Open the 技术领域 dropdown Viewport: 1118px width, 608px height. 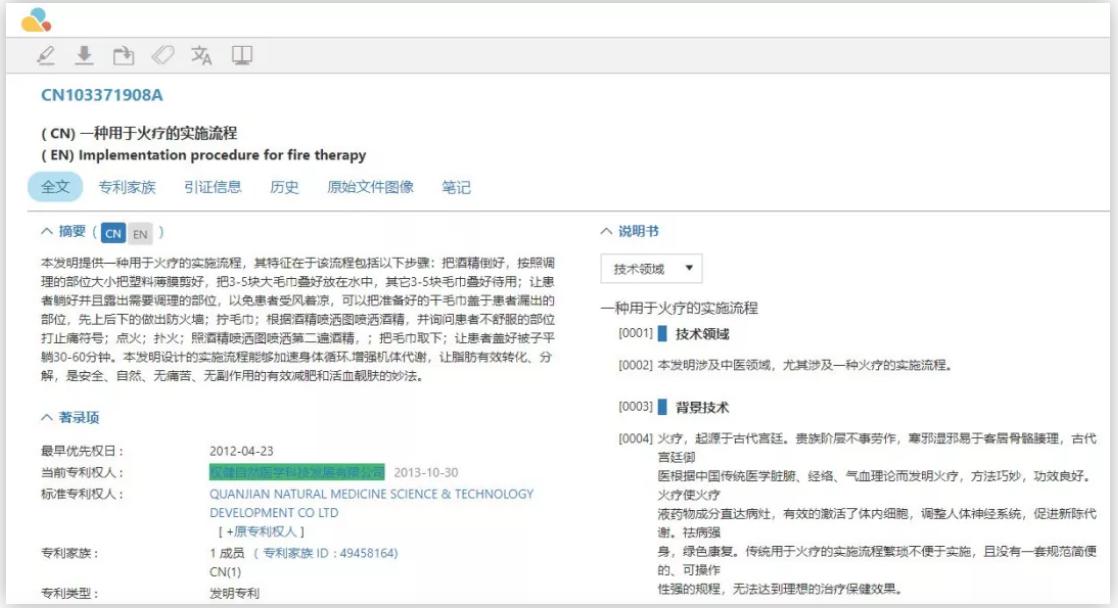click(651, 269)
